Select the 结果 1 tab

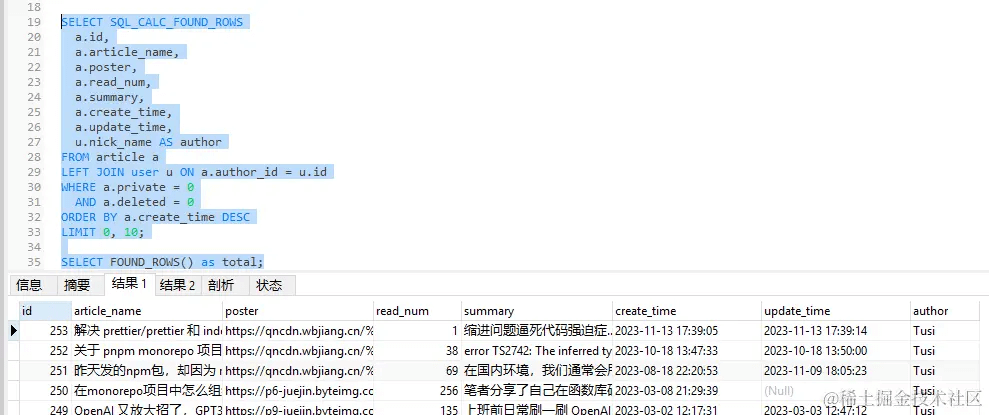coord(129,284)
